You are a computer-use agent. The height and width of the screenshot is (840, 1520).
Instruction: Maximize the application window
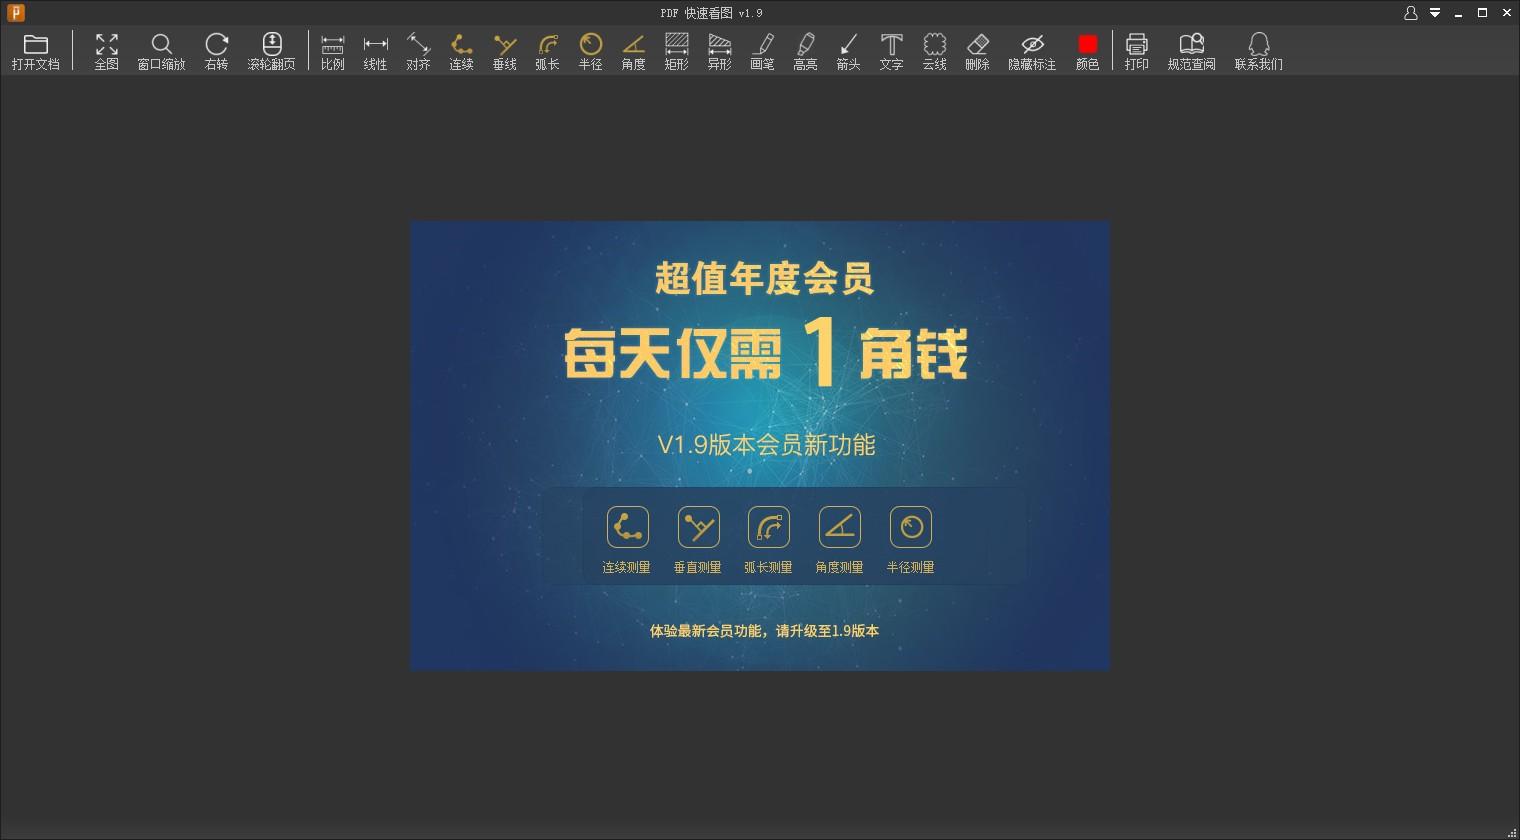(1483, 13)
